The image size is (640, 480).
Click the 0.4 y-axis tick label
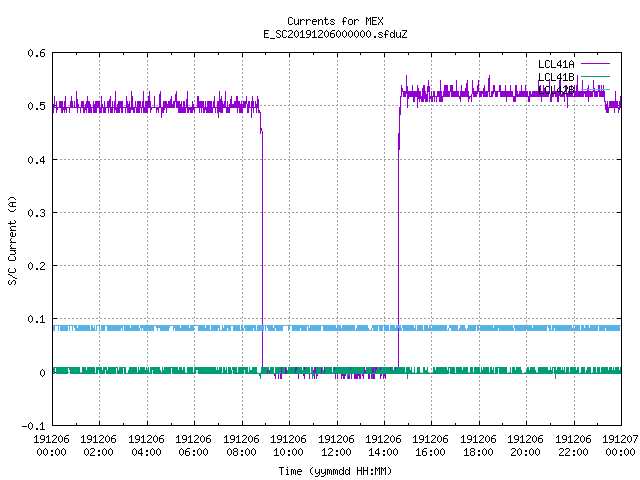point(36,160)
